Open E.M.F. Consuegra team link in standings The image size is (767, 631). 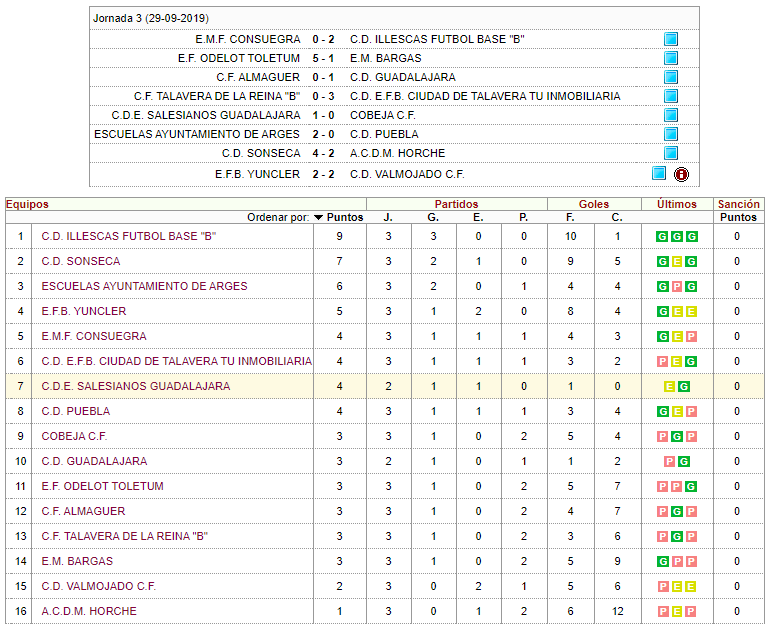point(94,336)
